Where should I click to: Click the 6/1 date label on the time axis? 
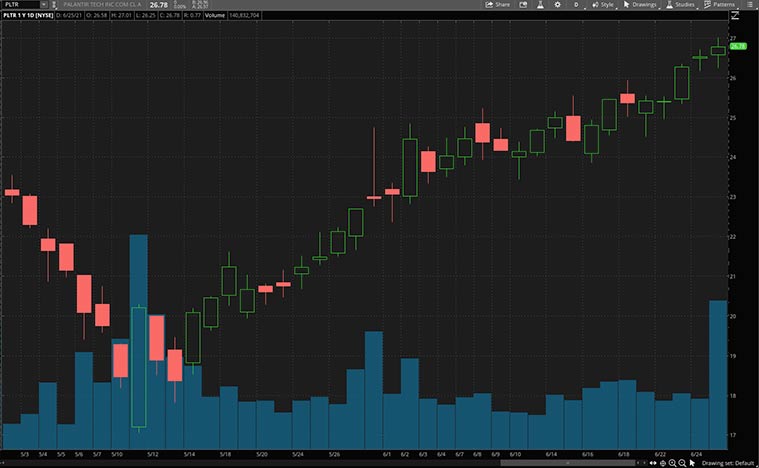(x=387, y=454)
